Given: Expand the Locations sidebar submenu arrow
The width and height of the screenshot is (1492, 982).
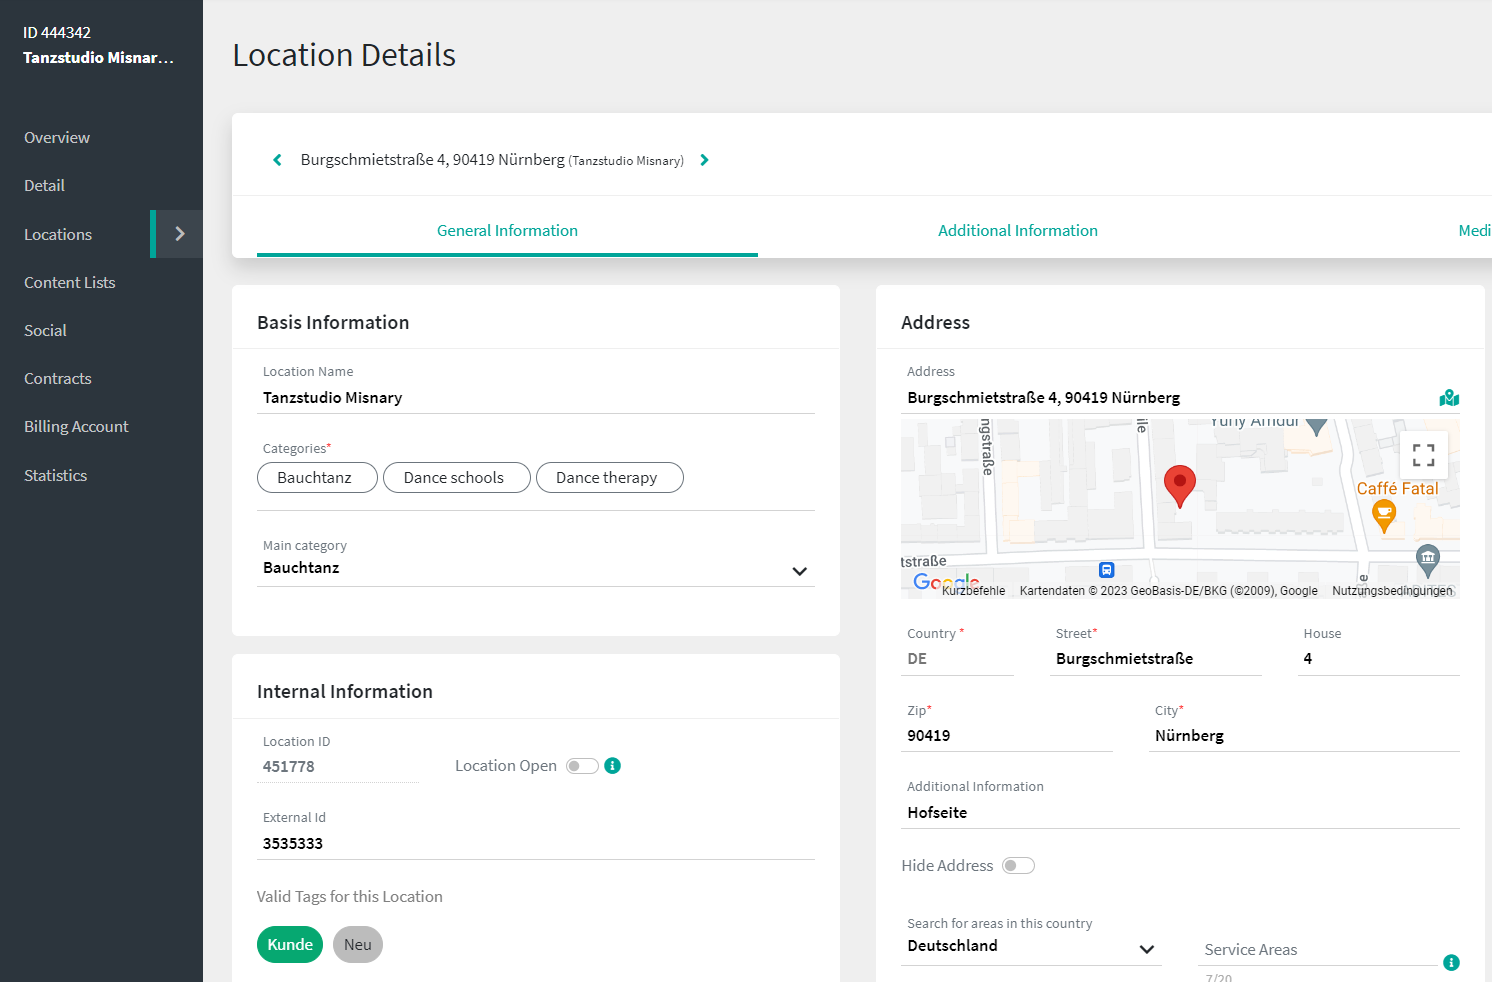Looking at the screenshot, I should click(180, 234).
